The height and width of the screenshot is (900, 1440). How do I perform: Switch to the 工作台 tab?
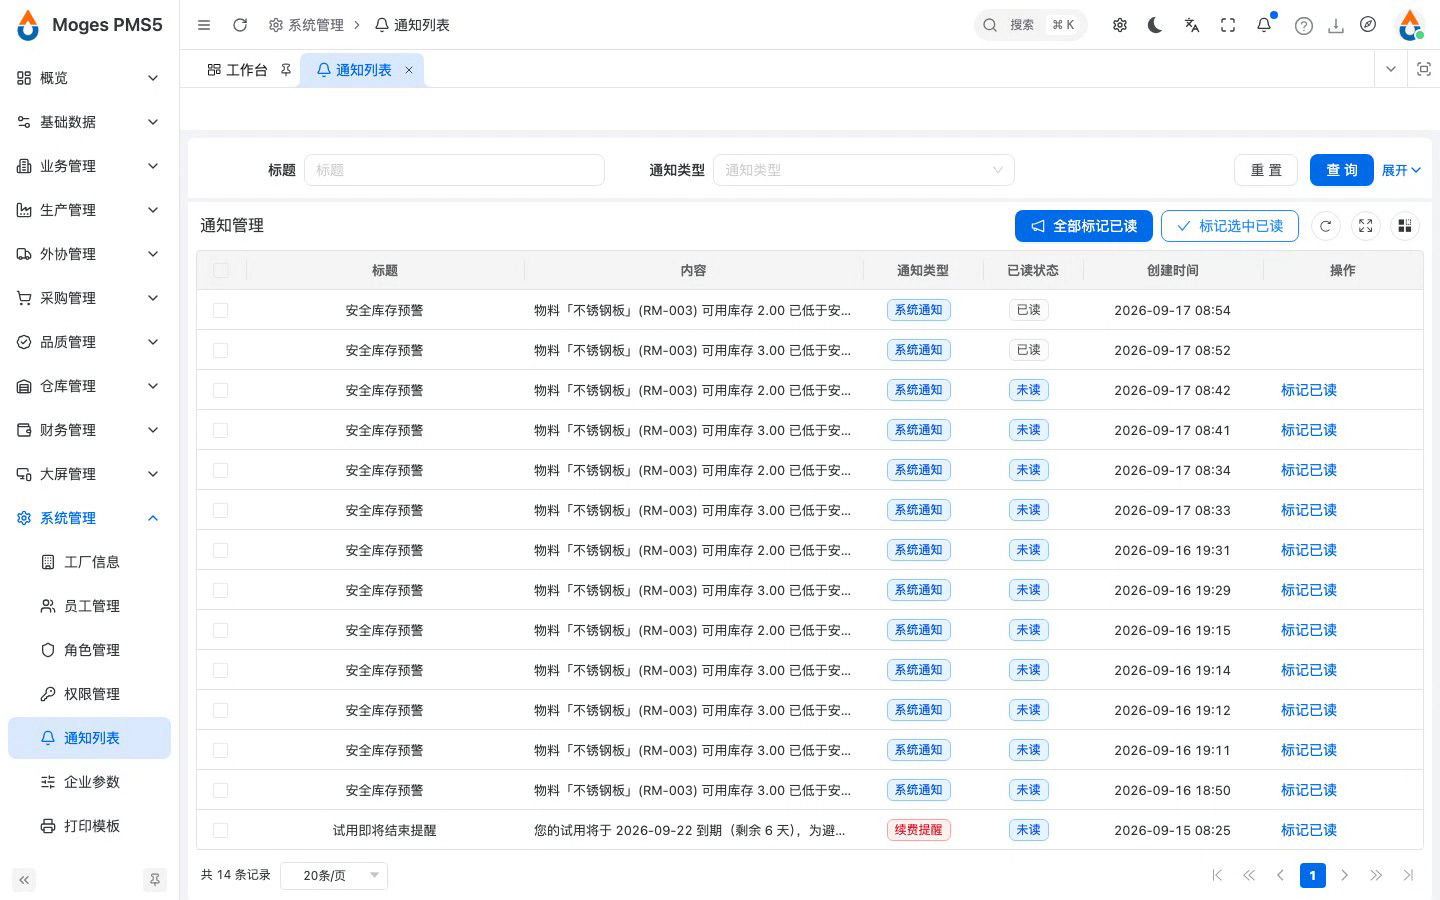click(x=246, y=70)
